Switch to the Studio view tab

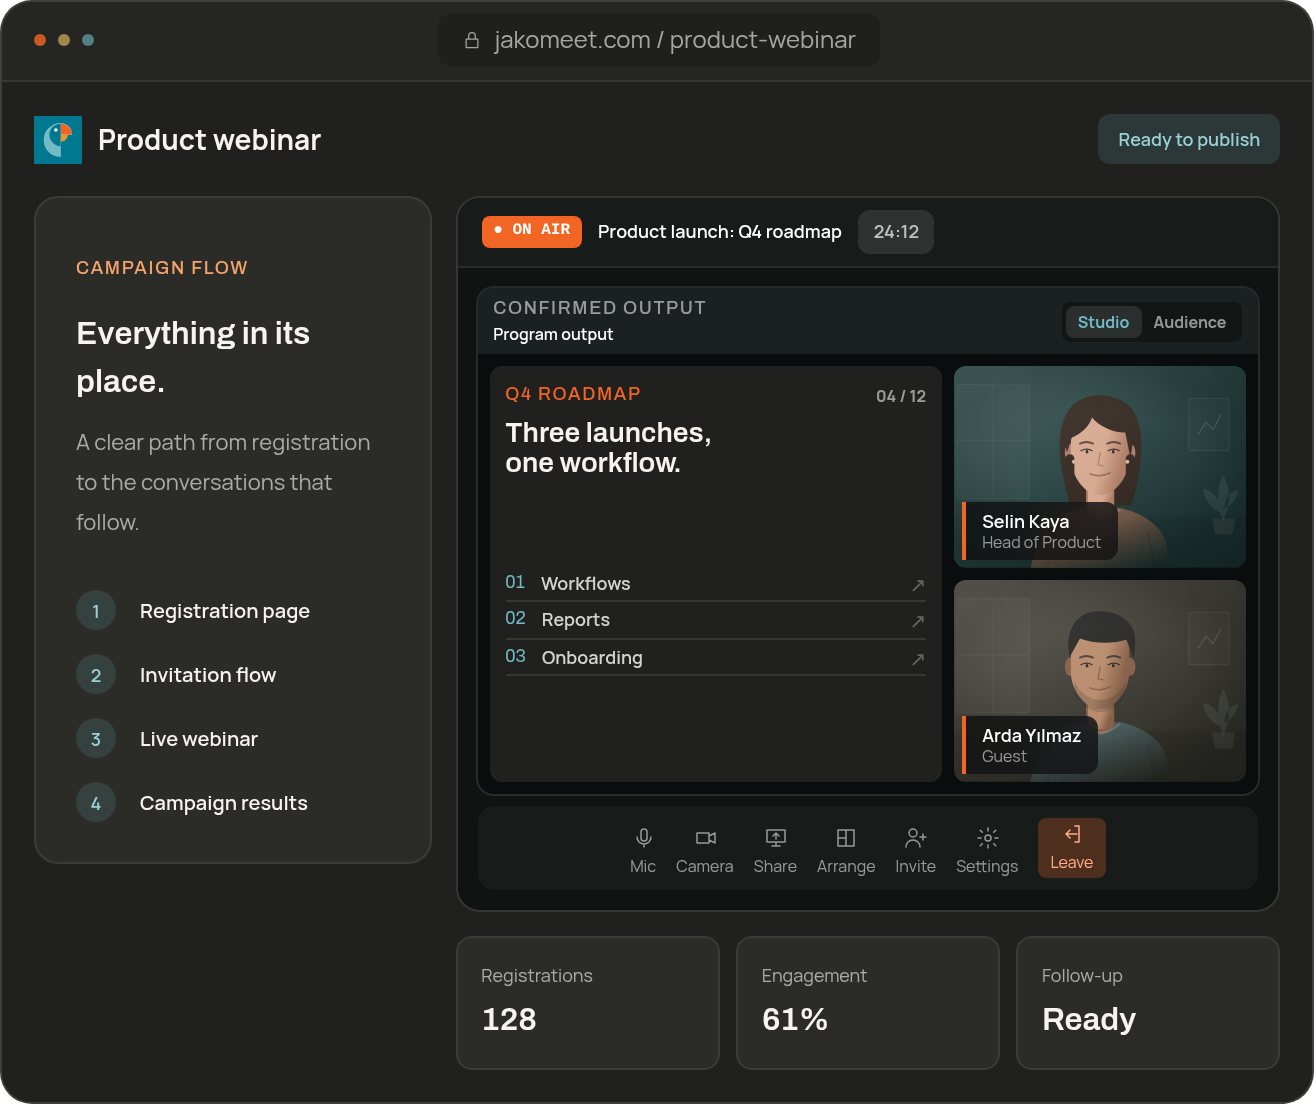pos(1103,322)
